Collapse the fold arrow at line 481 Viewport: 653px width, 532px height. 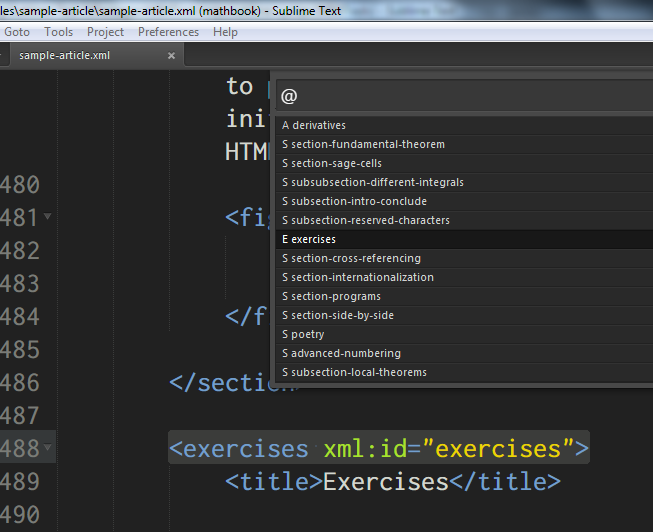point(47,216)
